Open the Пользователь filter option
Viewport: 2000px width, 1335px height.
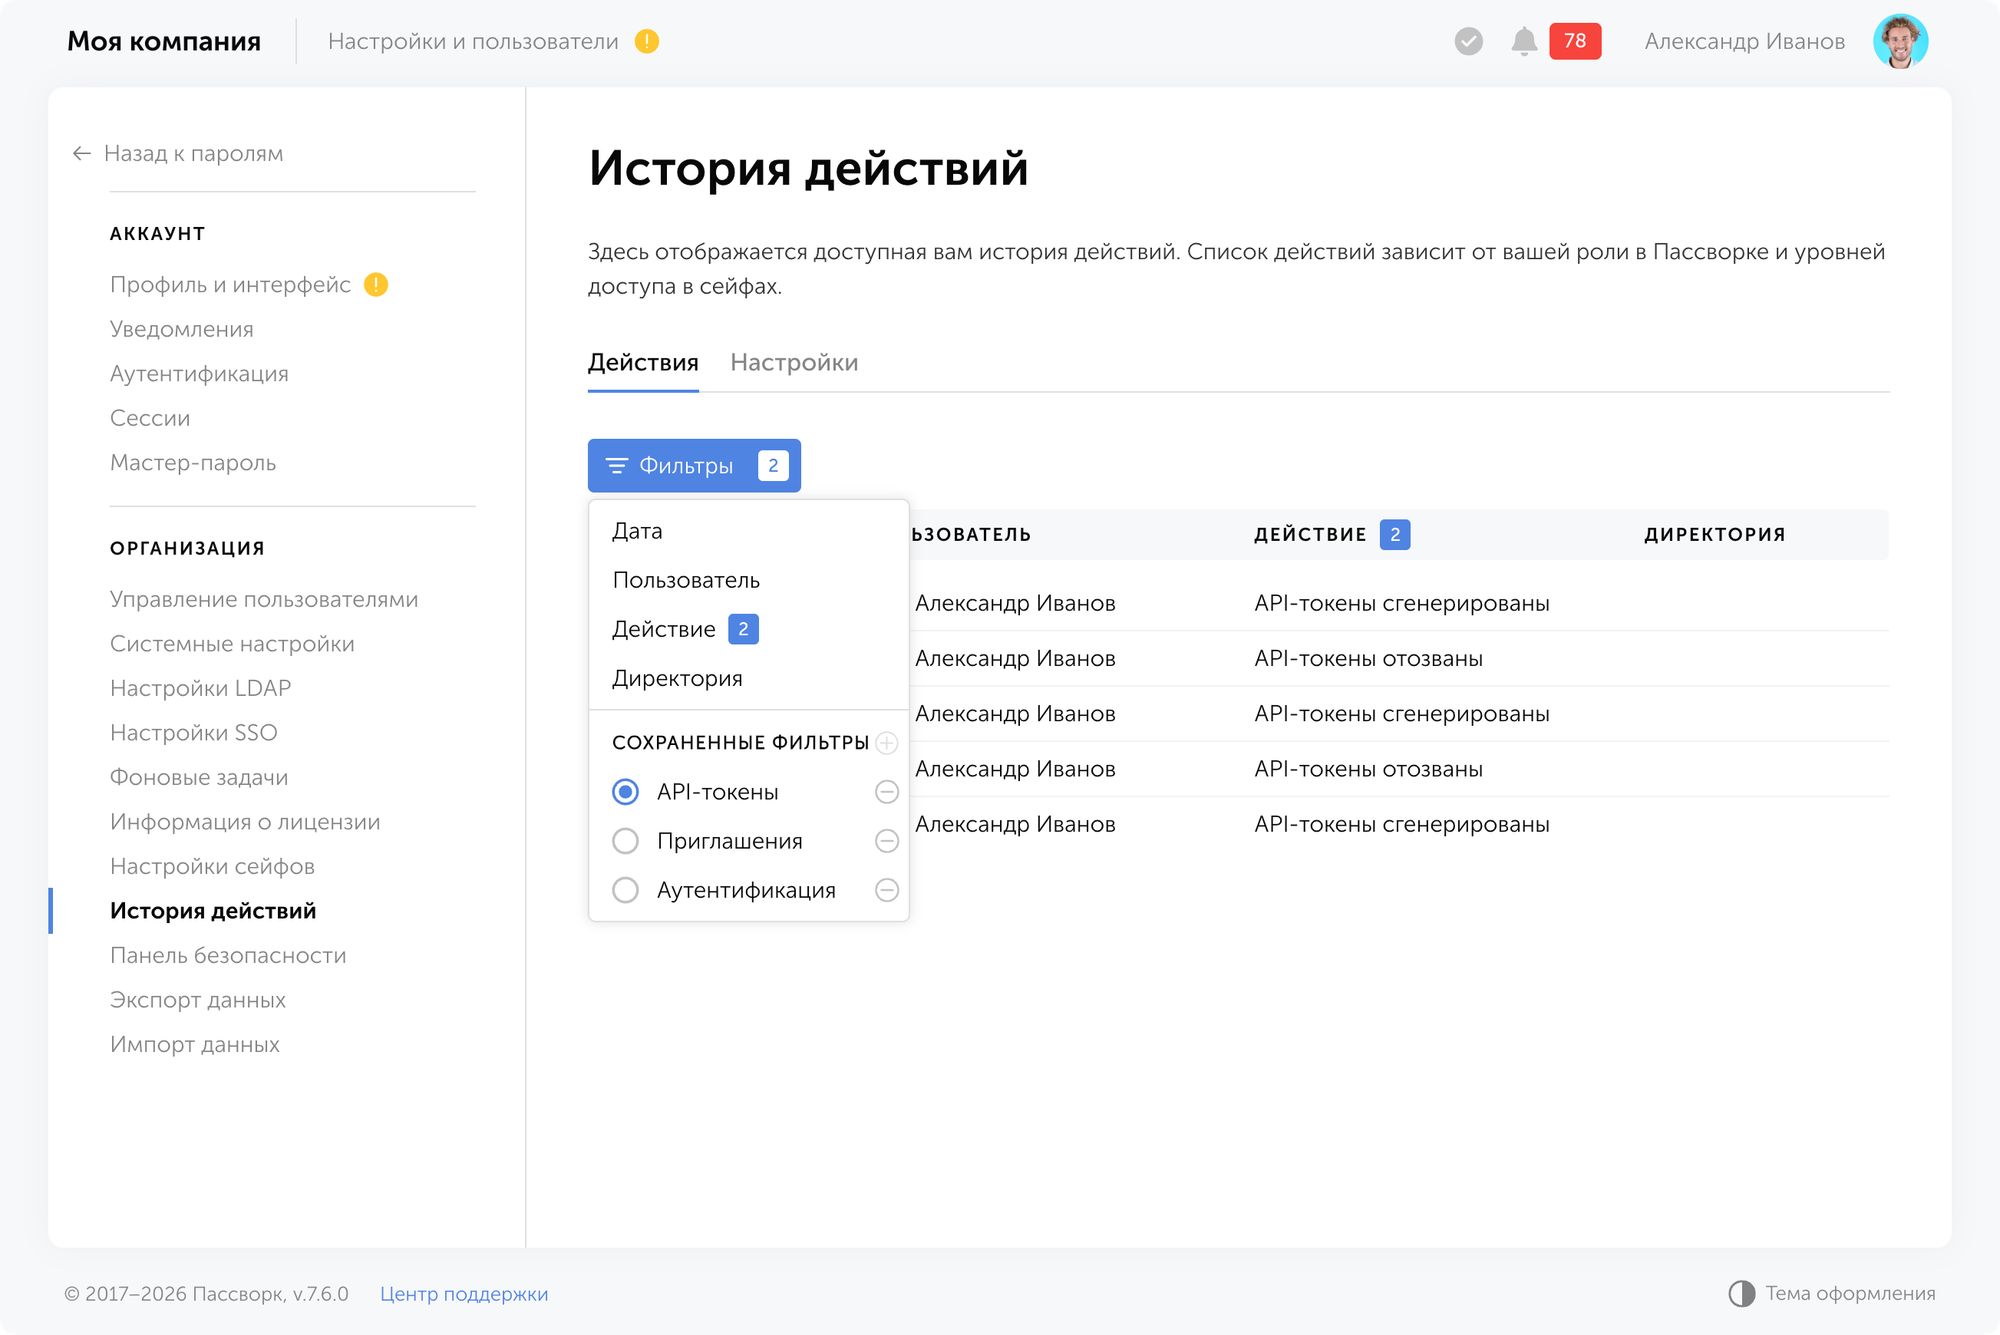[x=686, y=580]
